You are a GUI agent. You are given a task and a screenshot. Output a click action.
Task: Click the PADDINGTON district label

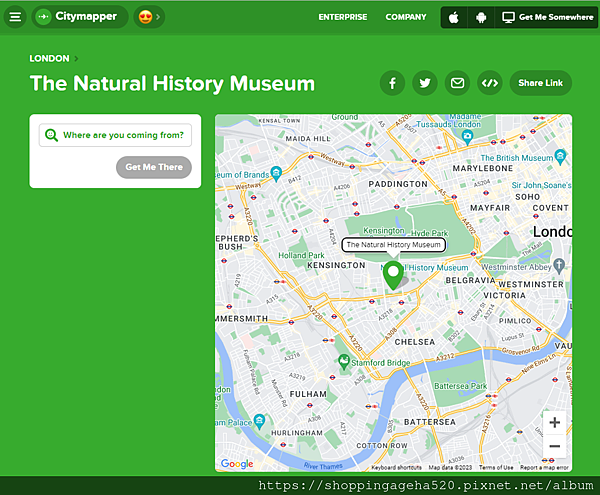[x=398, y=184]
